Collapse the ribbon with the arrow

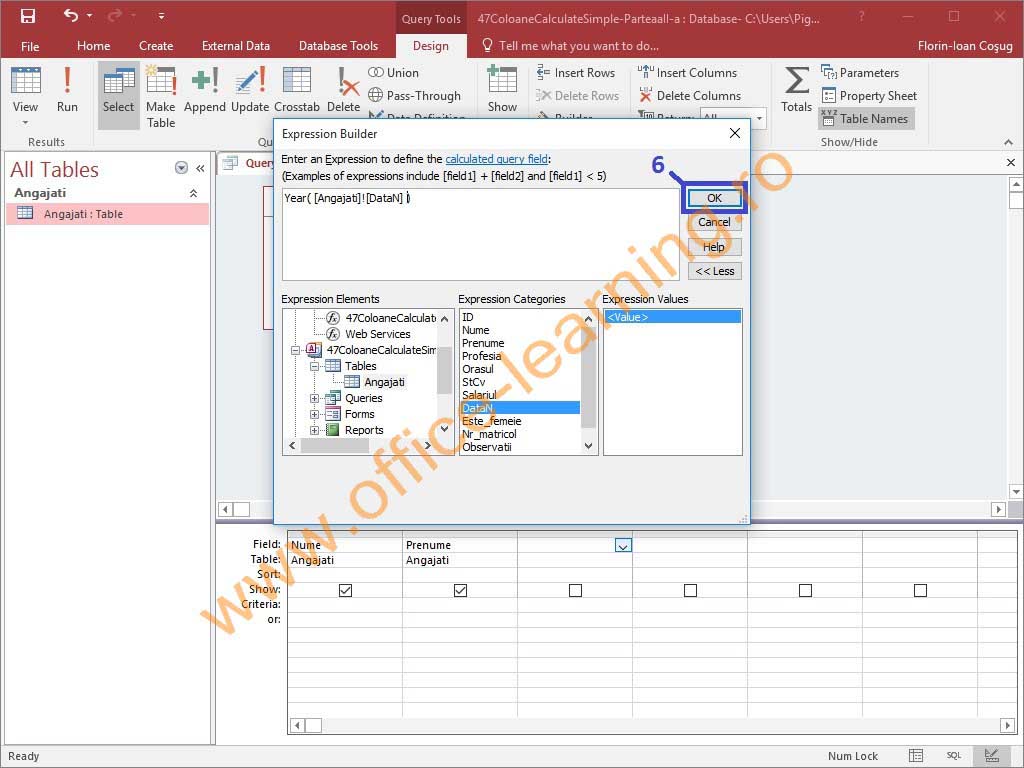[x=1008, y=142]
